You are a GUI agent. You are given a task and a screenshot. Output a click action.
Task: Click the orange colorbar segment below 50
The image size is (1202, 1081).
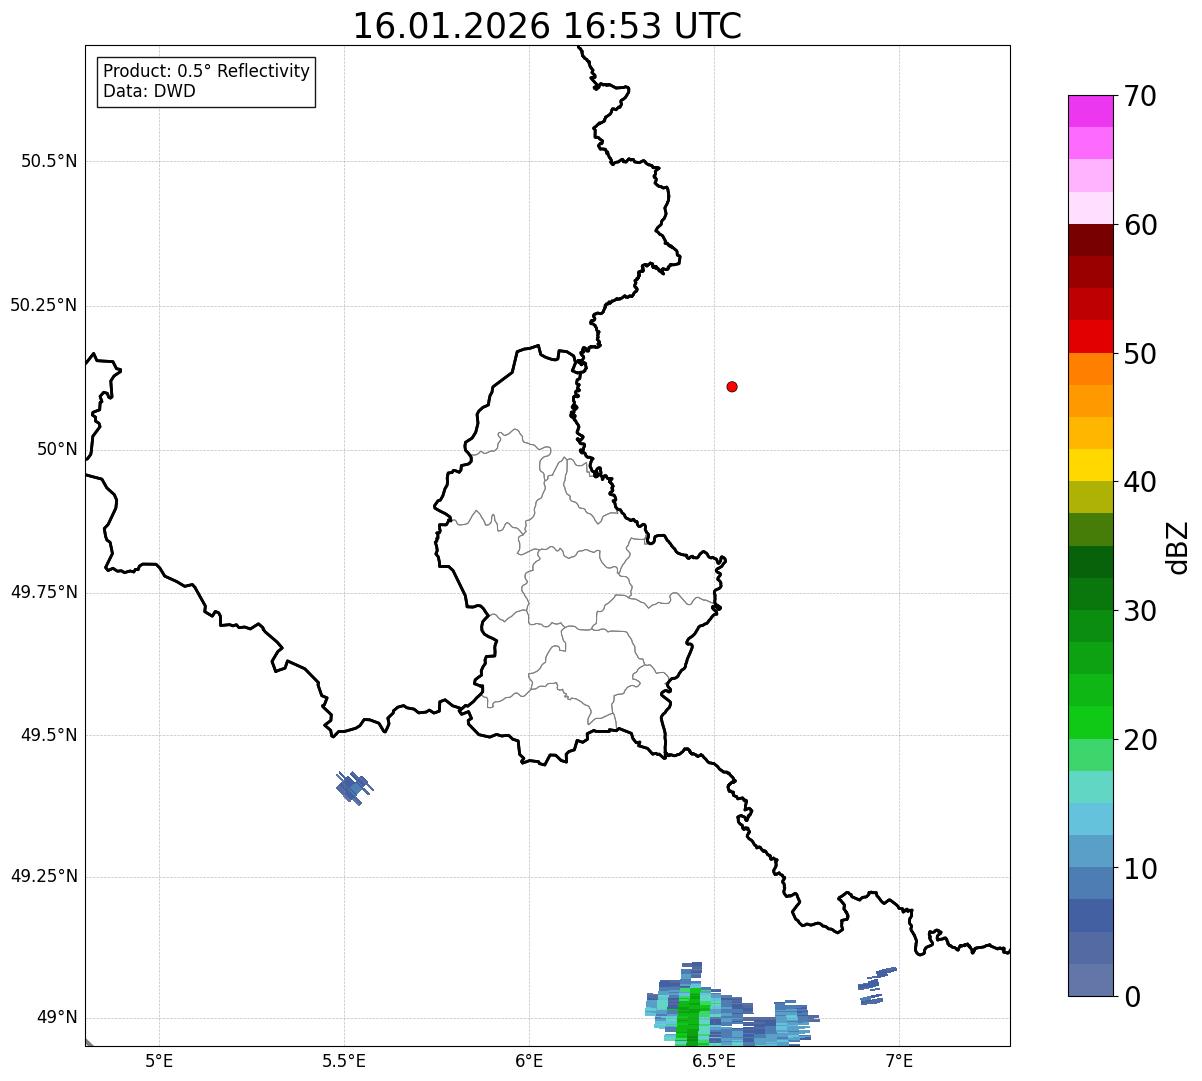tap(1090, 369)
